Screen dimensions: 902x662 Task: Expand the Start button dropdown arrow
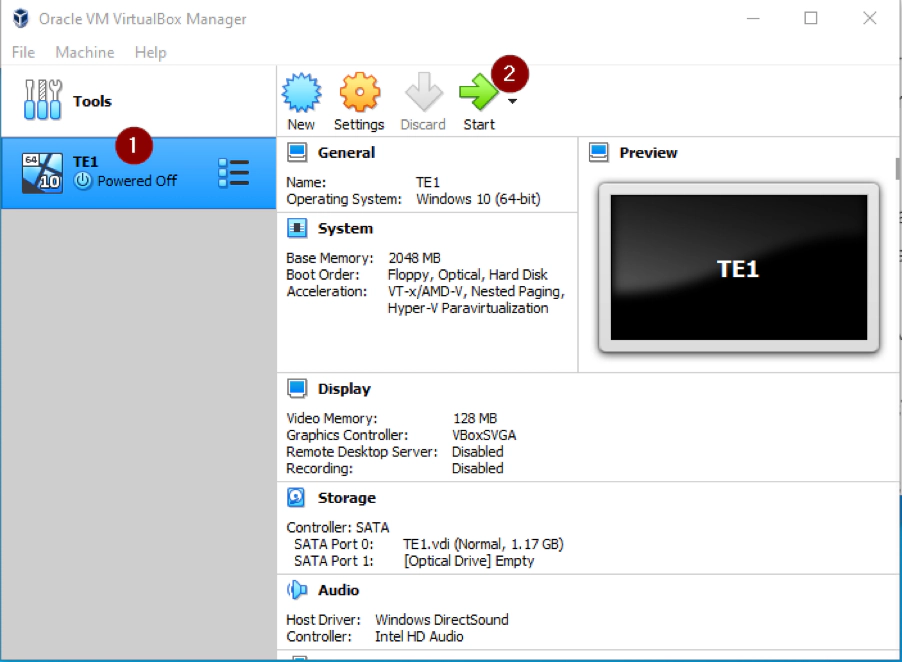(x=512, y=101)
